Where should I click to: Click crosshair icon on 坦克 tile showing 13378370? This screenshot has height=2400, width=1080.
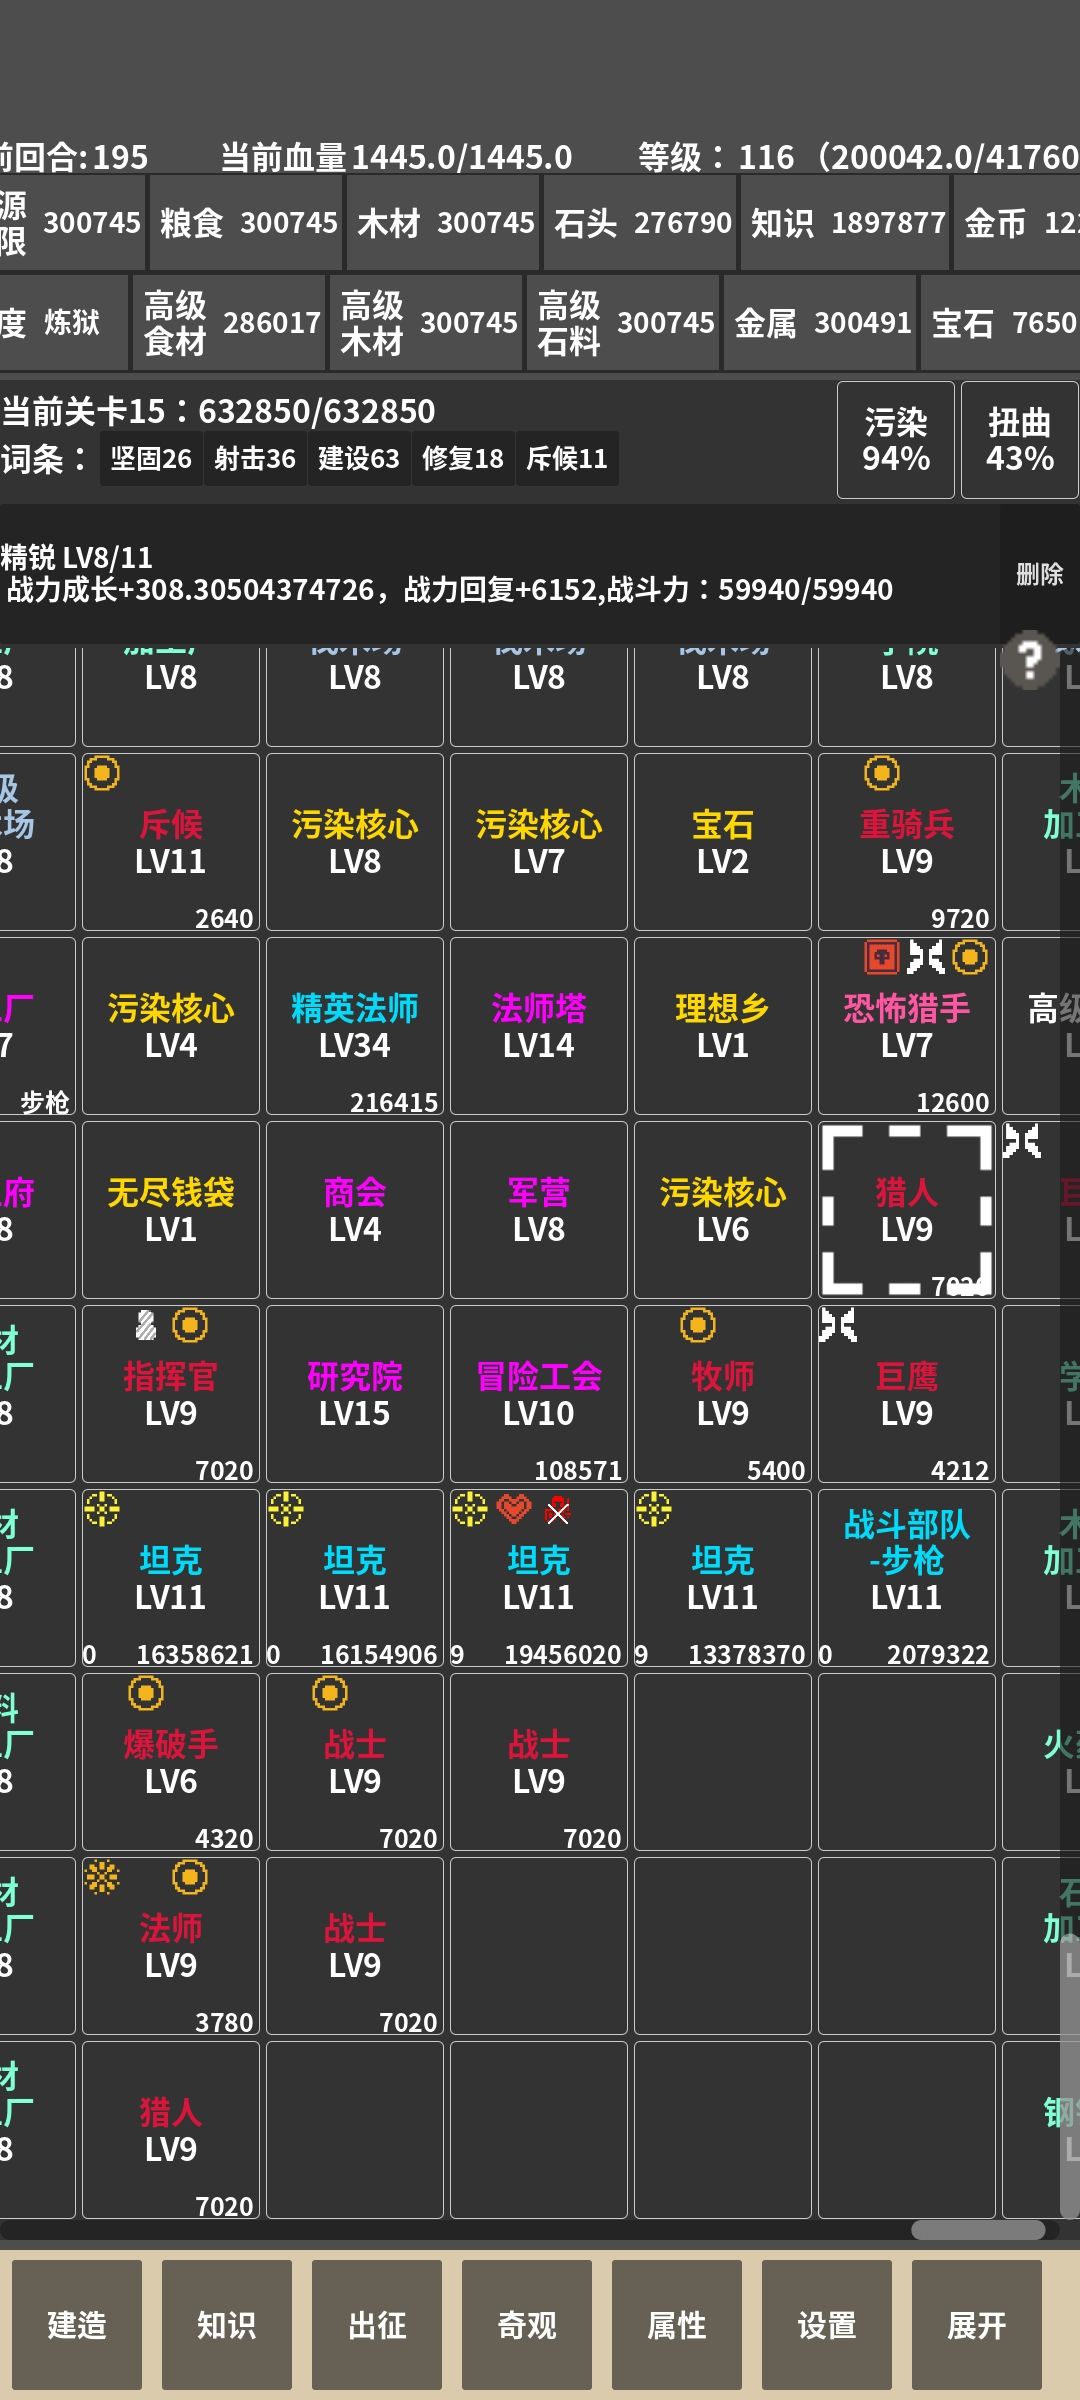tap(654, 1509)
